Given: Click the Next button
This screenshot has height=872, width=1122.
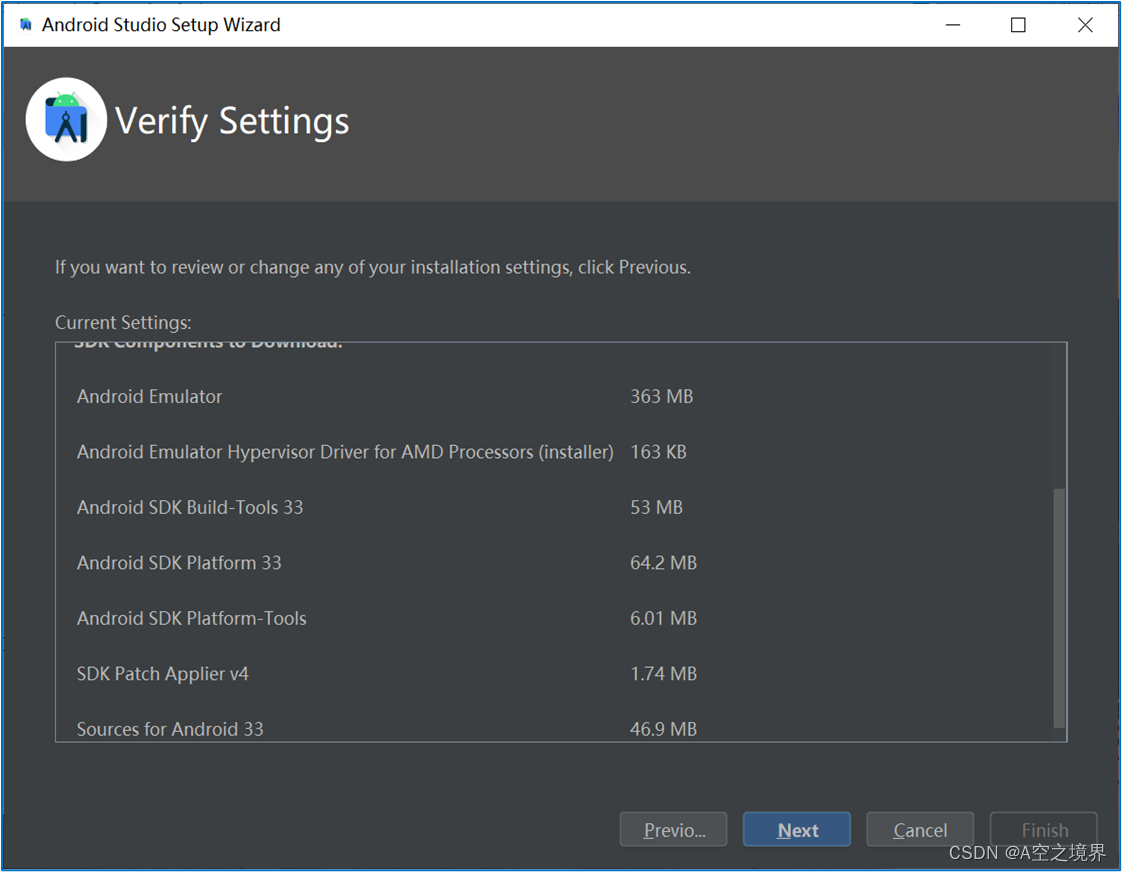Looking at the screenshot, I should (x=796, y=829).
